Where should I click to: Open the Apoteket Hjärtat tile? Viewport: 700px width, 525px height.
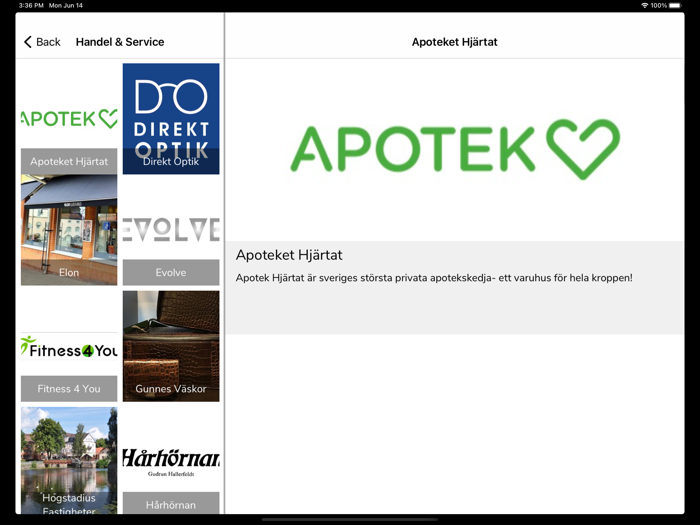(69, 119)
